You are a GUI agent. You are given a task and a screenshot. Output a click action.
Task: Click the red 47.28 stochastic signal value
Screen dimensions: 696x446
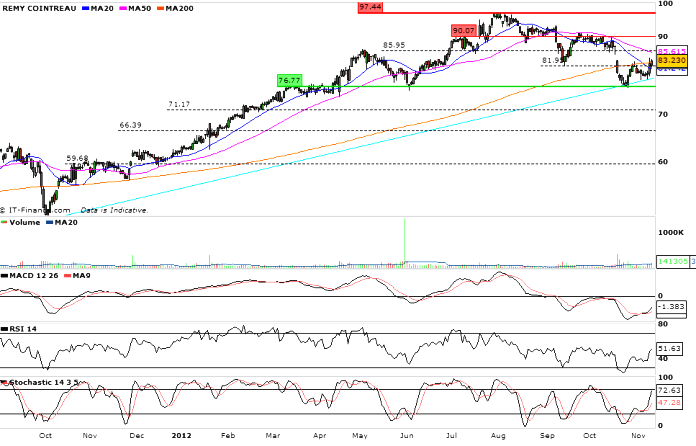669,403
